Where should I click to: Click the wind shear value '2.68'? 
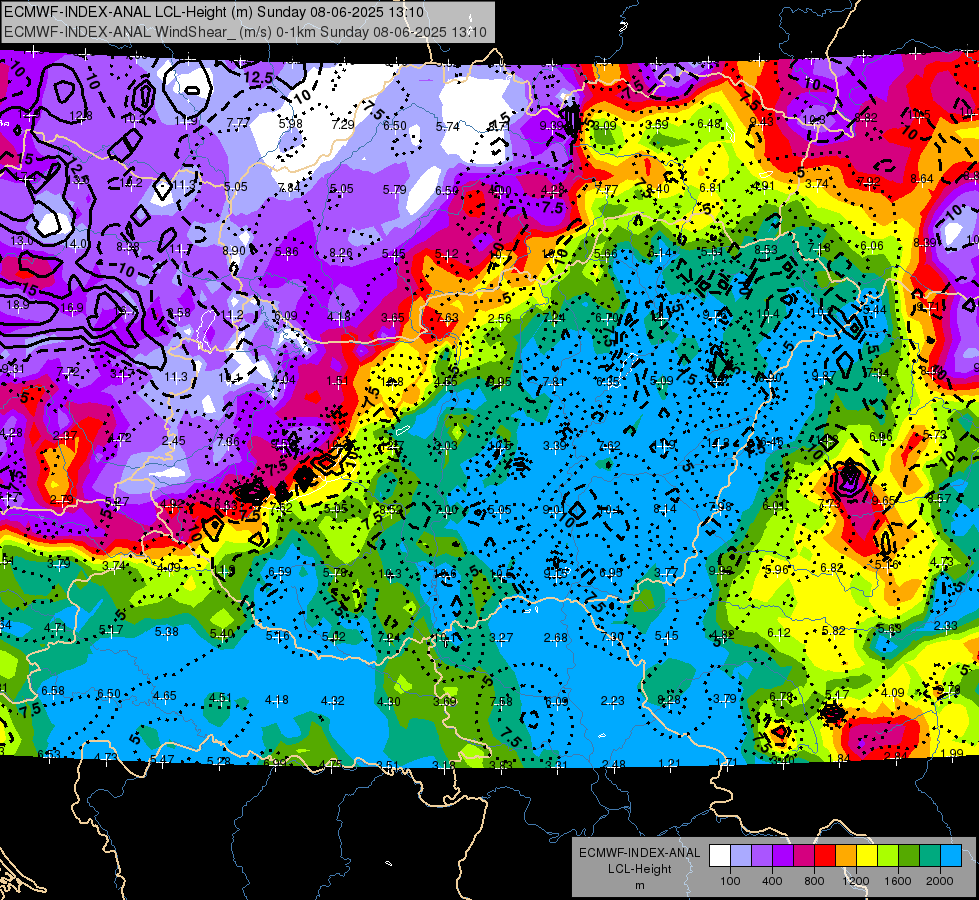[556, 638]
